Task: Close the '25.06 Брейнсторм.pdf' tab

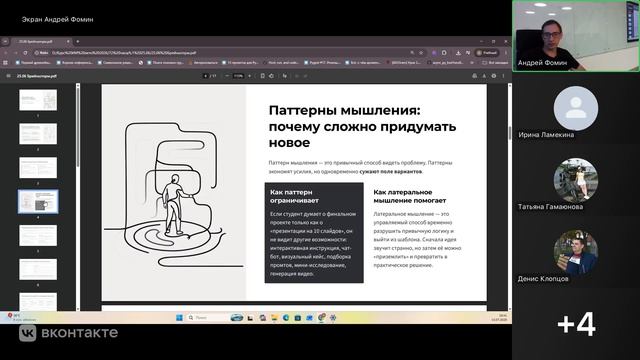Action: coord(68,41)
